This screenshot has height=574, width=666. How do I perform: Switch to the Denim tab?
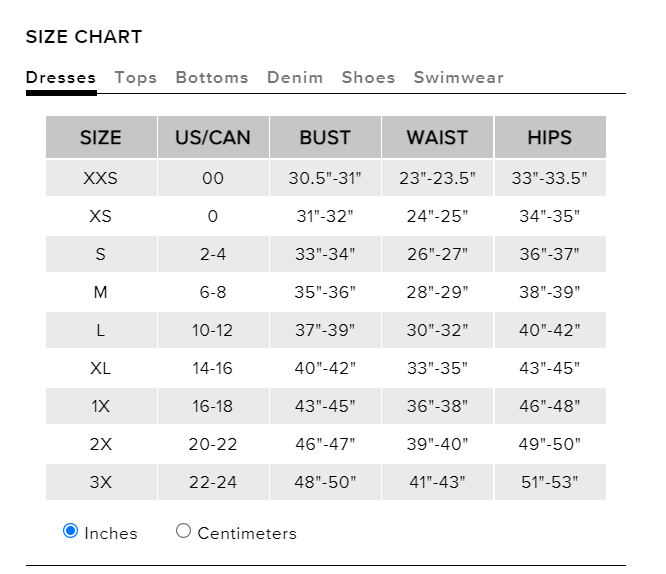[295, 78]
